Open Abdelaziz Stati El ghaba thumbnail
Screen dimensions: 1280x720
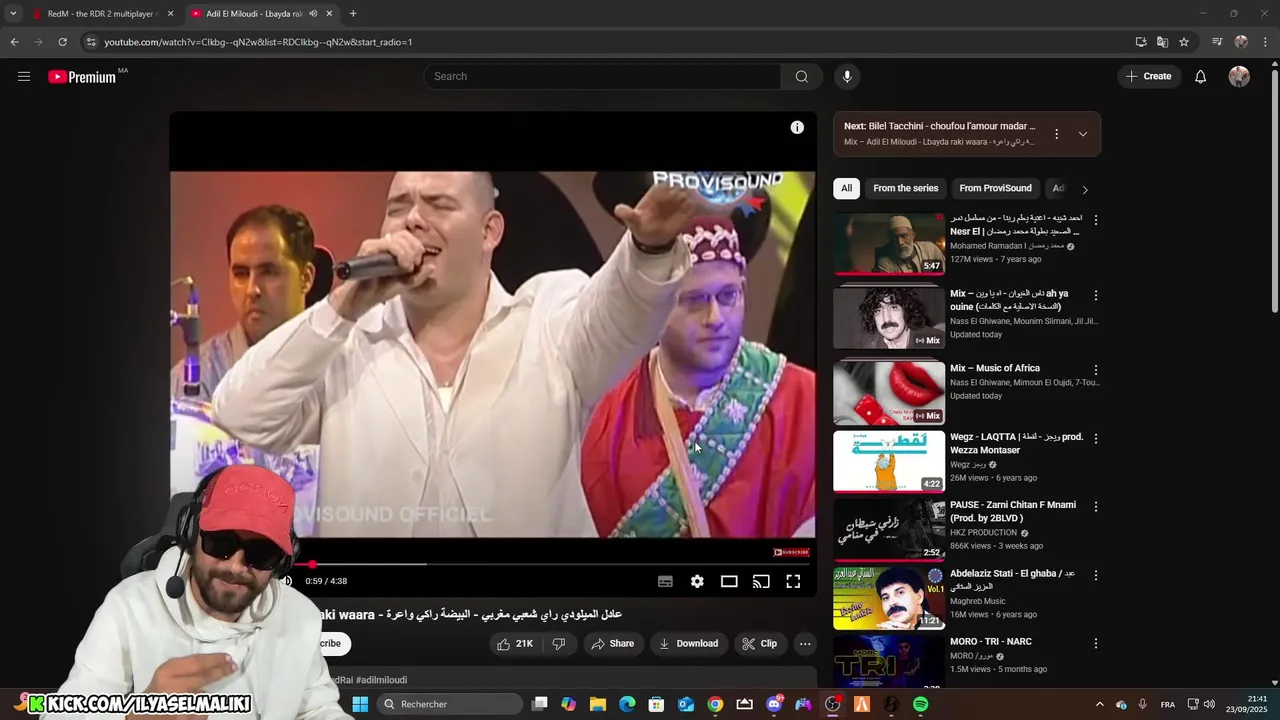click(x=889, y=597)
